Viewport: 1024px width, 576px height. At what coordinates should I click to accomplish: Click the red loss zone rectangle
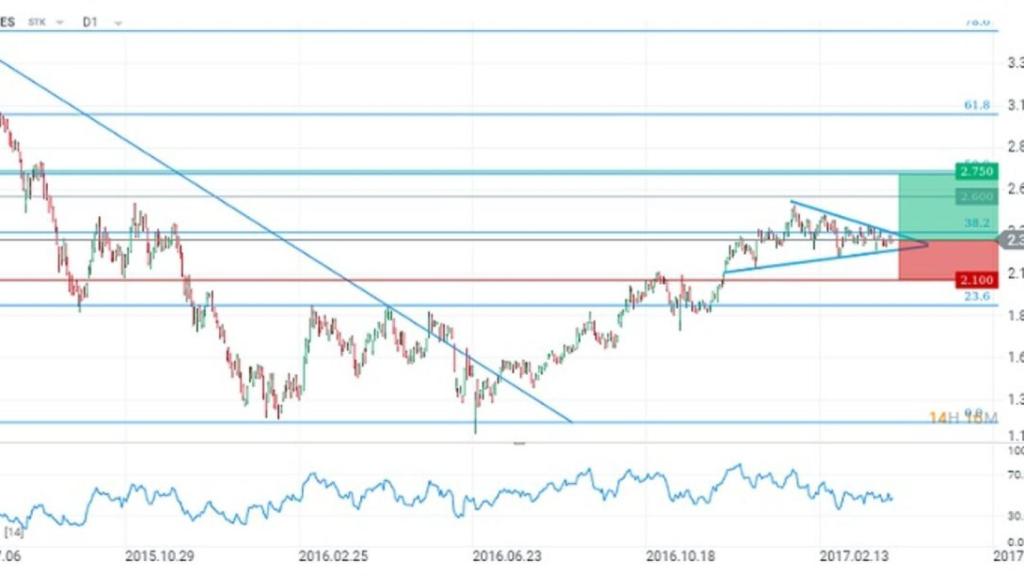pos(928,260)
